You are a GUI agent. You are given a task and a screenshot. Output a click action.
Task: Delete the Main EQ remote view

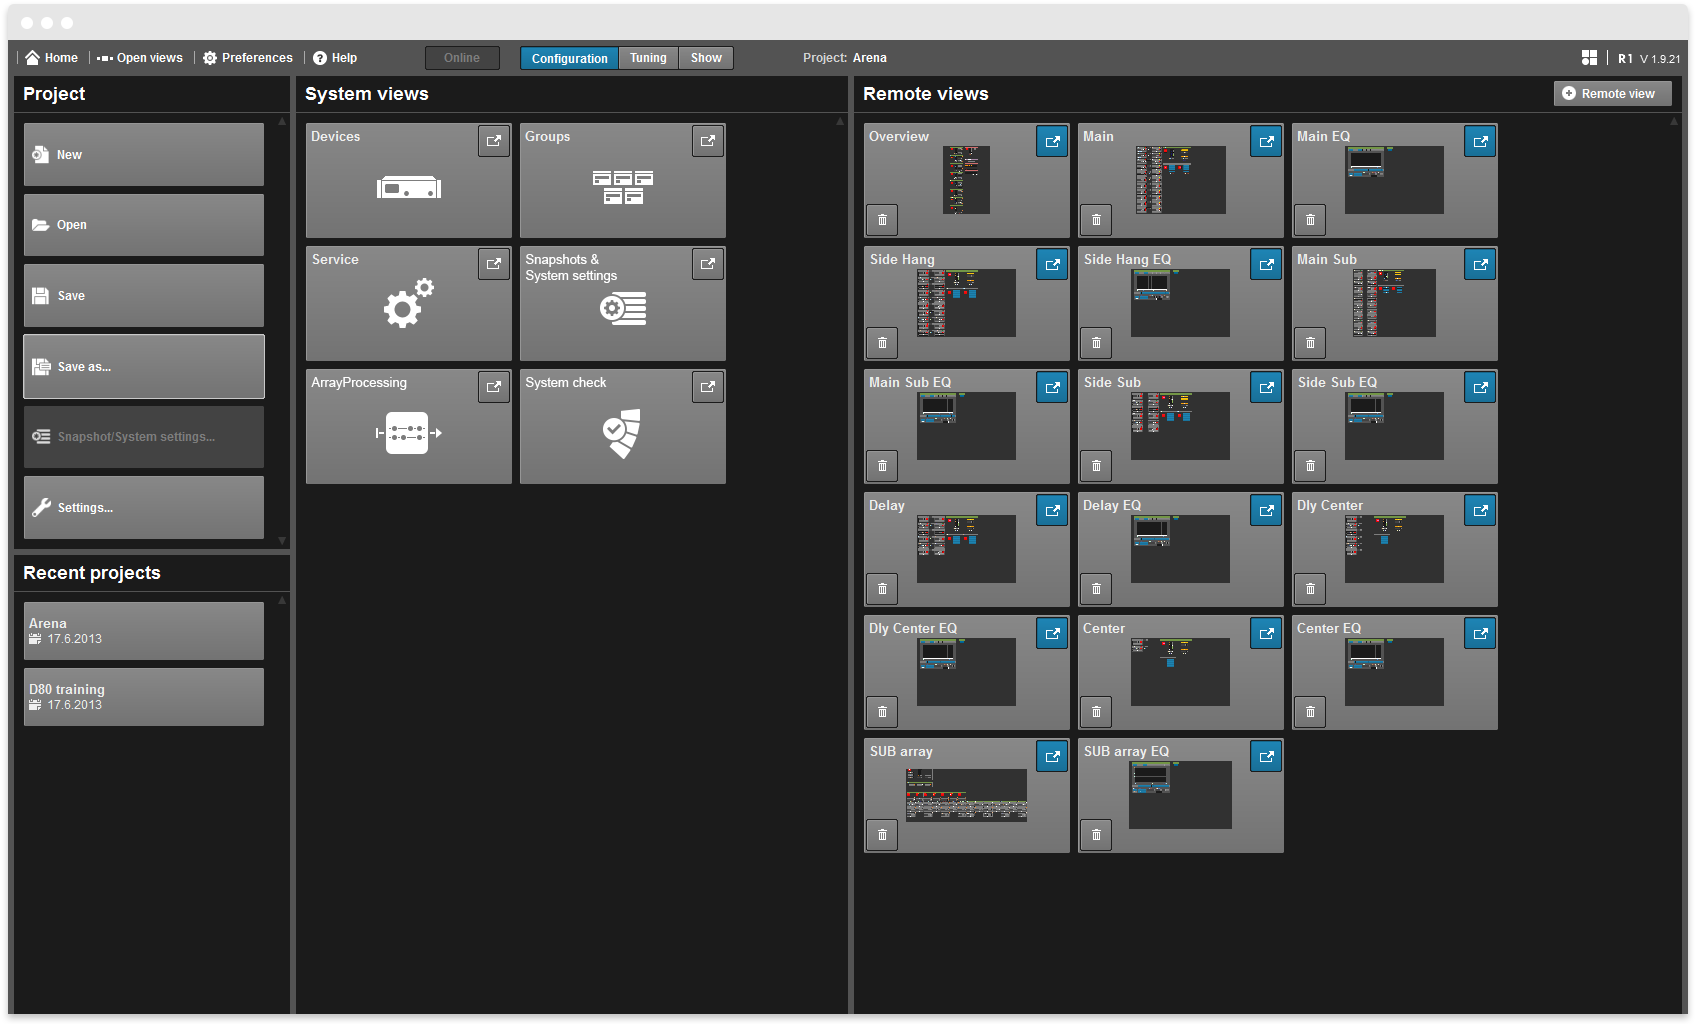(x=1310, y=220)
